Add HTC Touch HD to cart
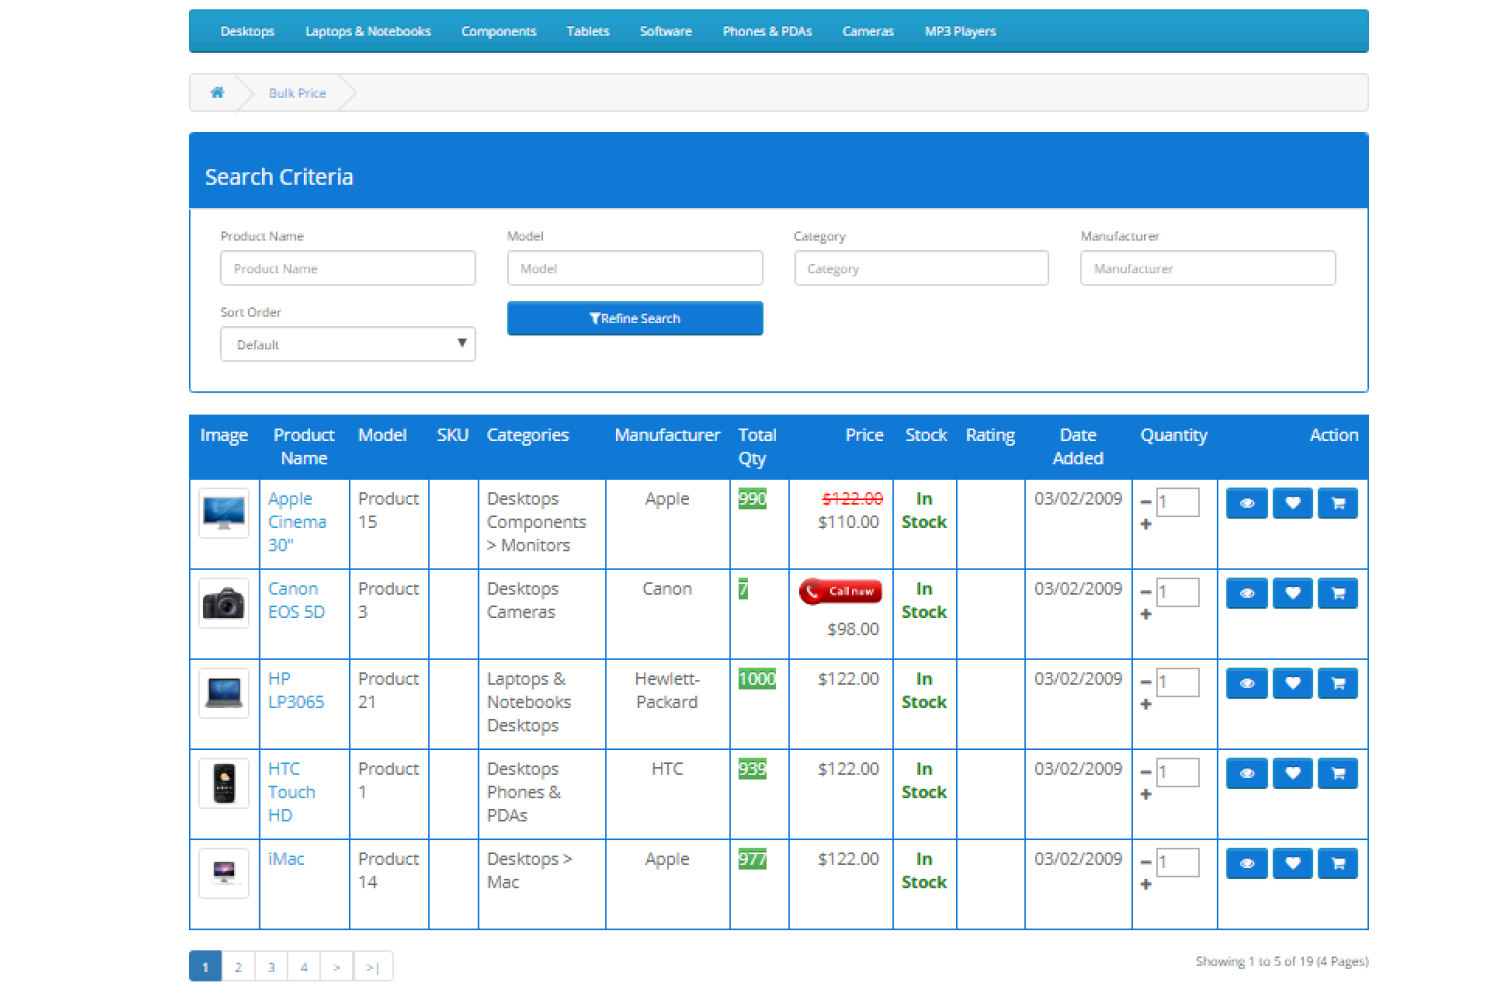The height and width of the screenshot is (1000, 1500). point(1338,773)
